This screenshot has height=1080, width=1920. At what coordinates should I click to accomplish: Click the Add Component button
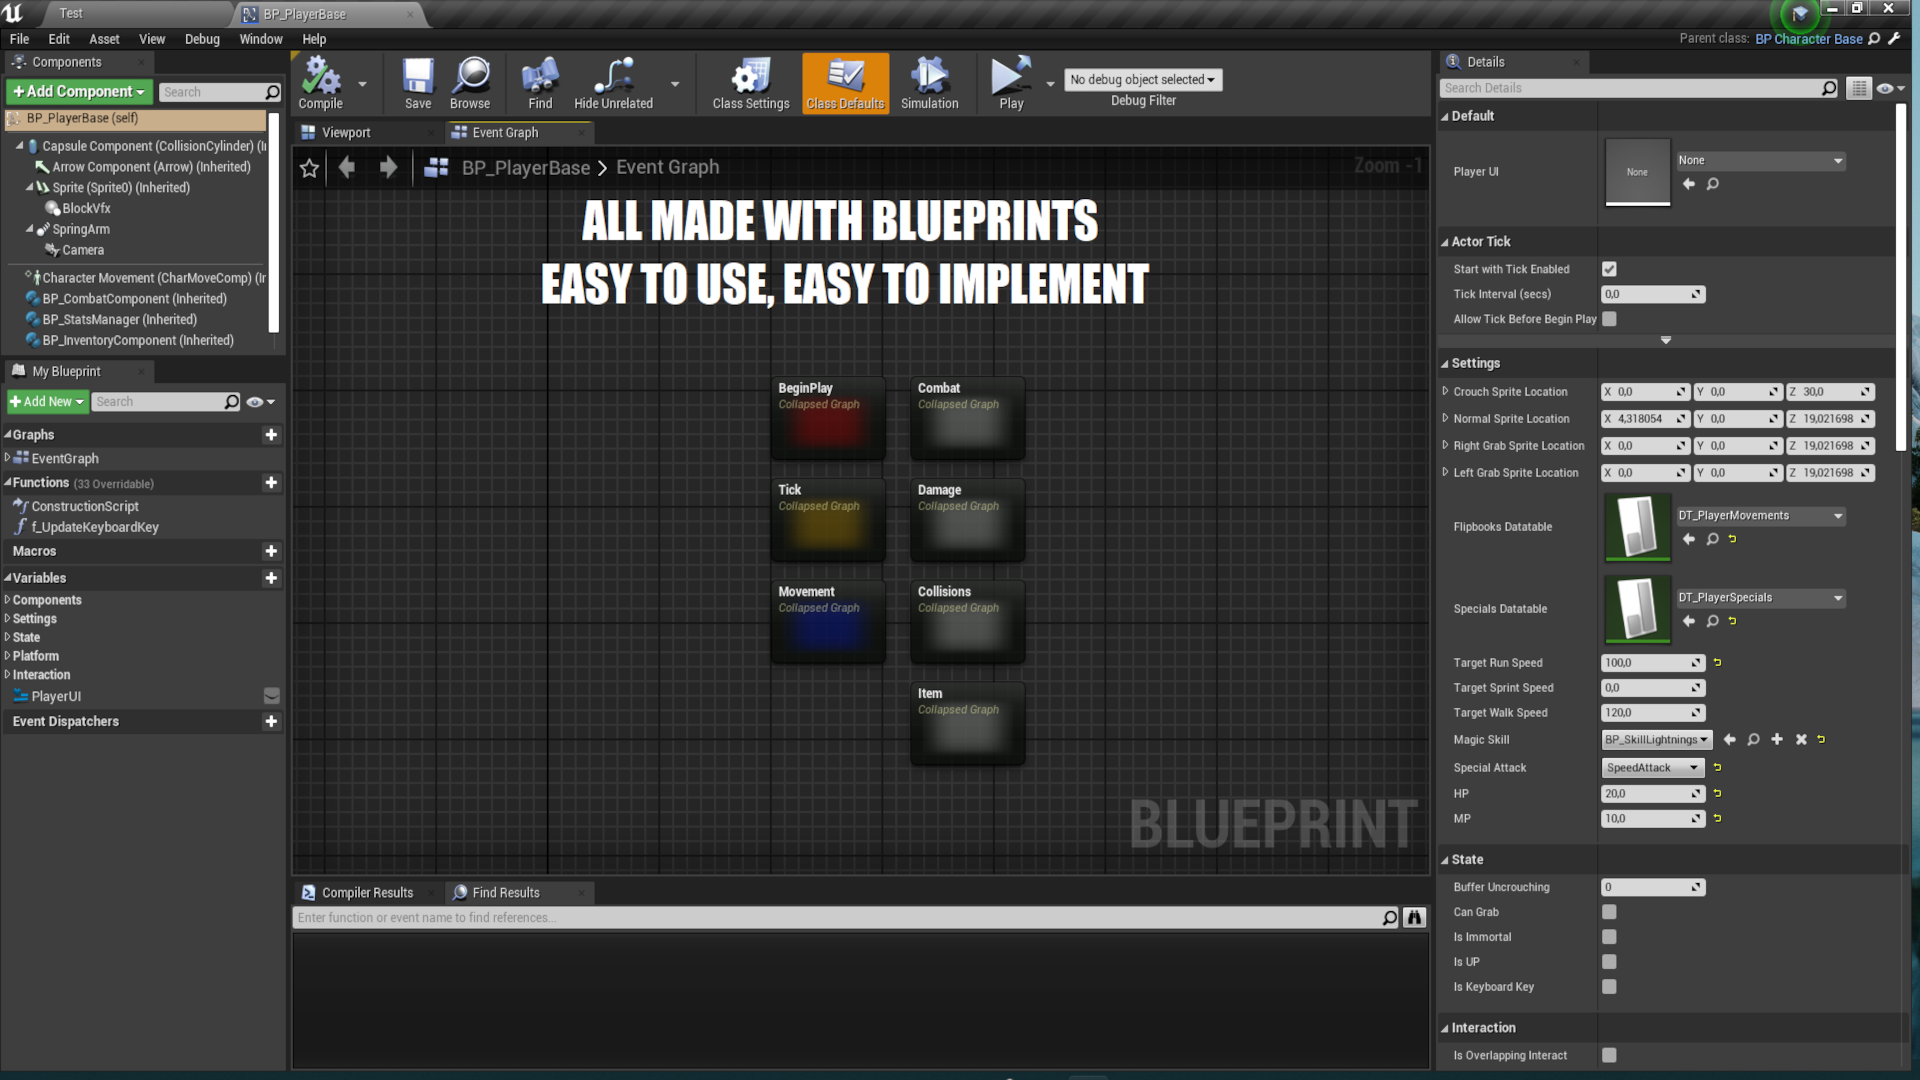tap(78, 91)
